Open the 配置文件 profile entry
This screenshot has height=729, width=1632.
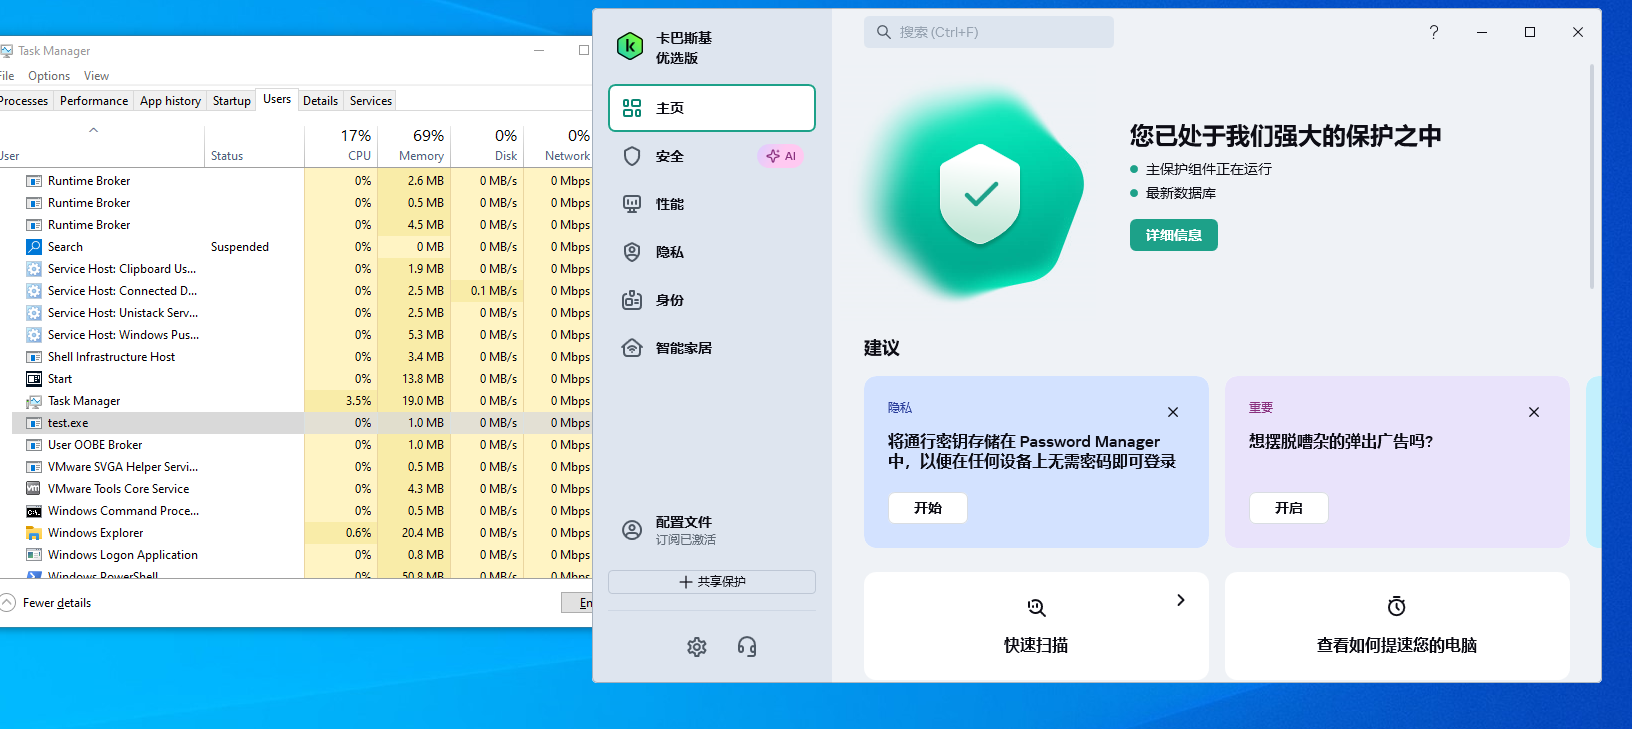(712, 530)
